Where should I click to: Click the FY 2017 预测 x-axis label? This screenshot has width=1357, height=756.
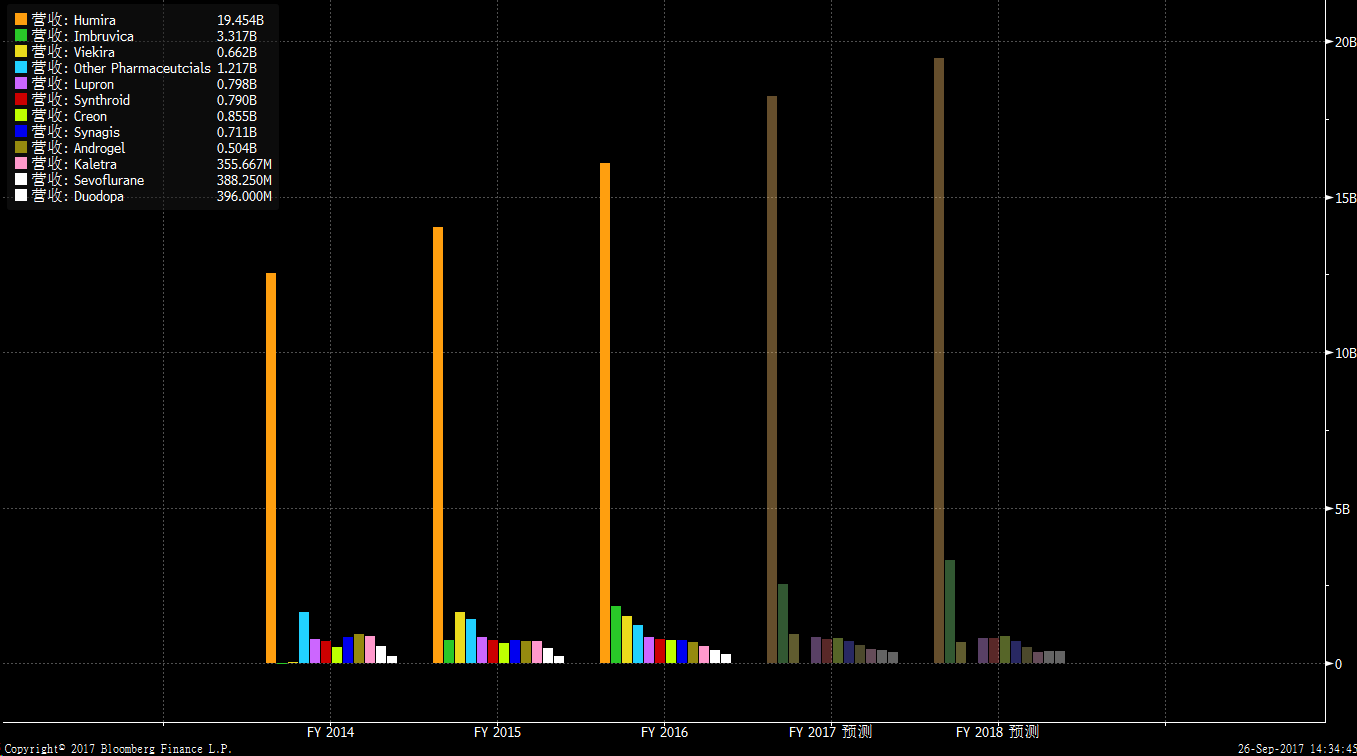pos(830,732)
